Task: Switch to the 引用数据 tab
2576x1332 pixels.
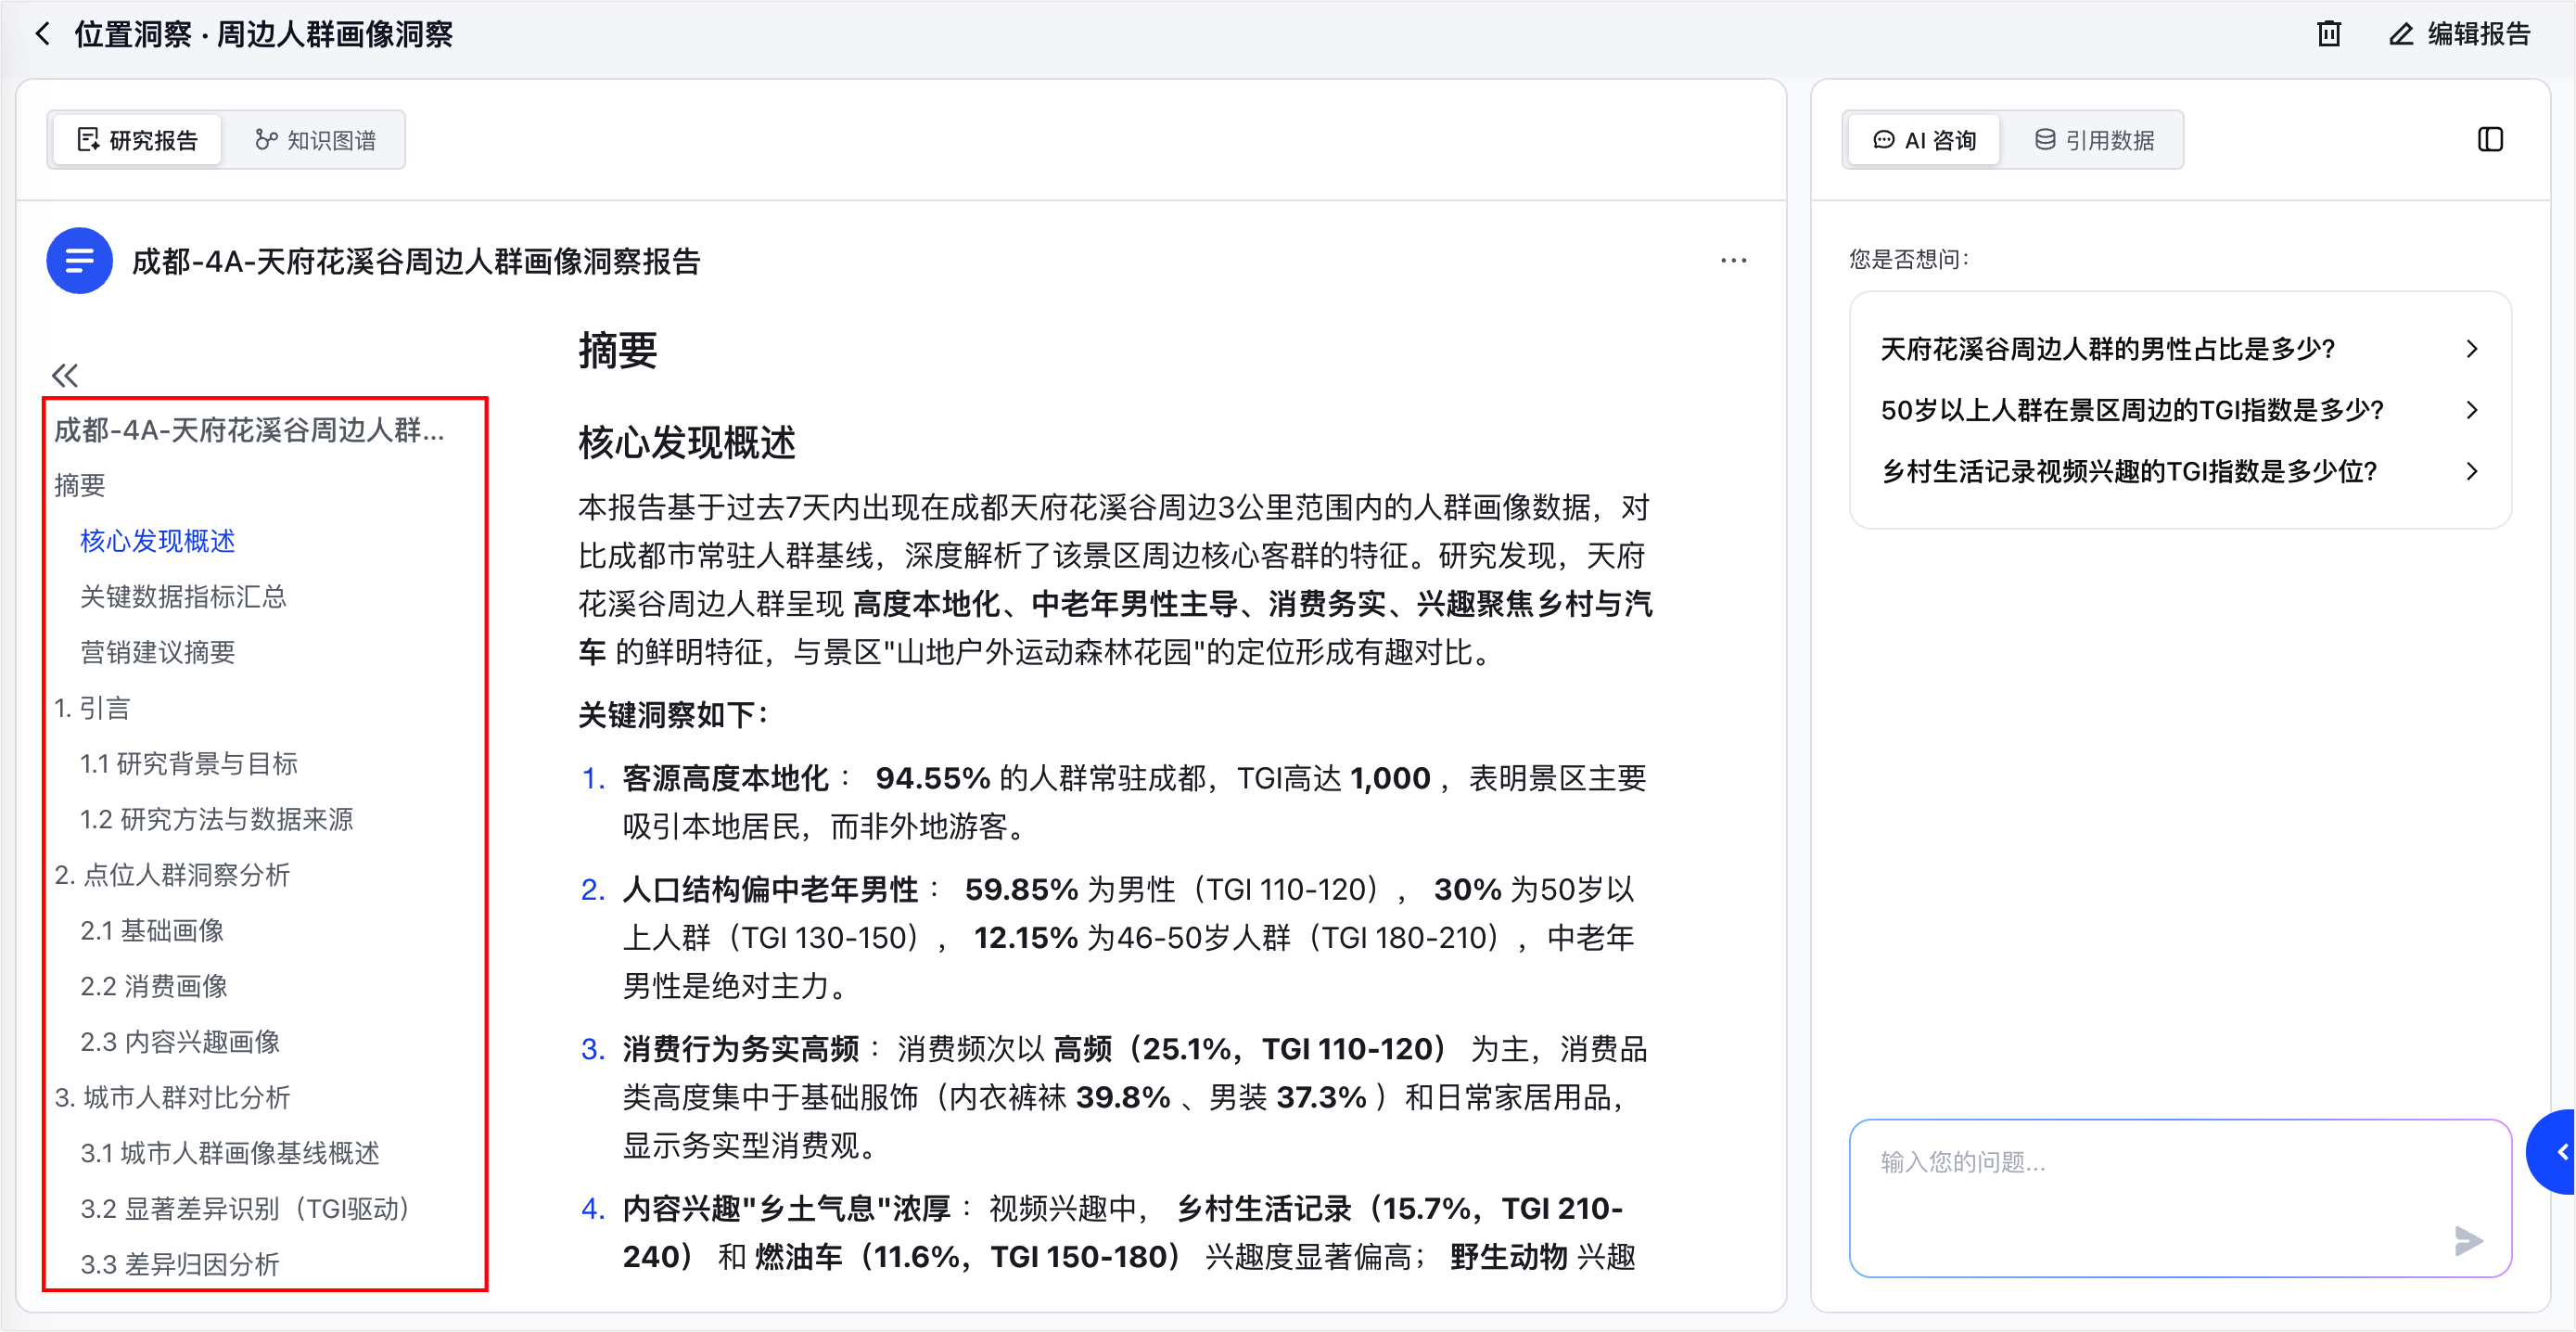Action: click(x=2094, y=140)
